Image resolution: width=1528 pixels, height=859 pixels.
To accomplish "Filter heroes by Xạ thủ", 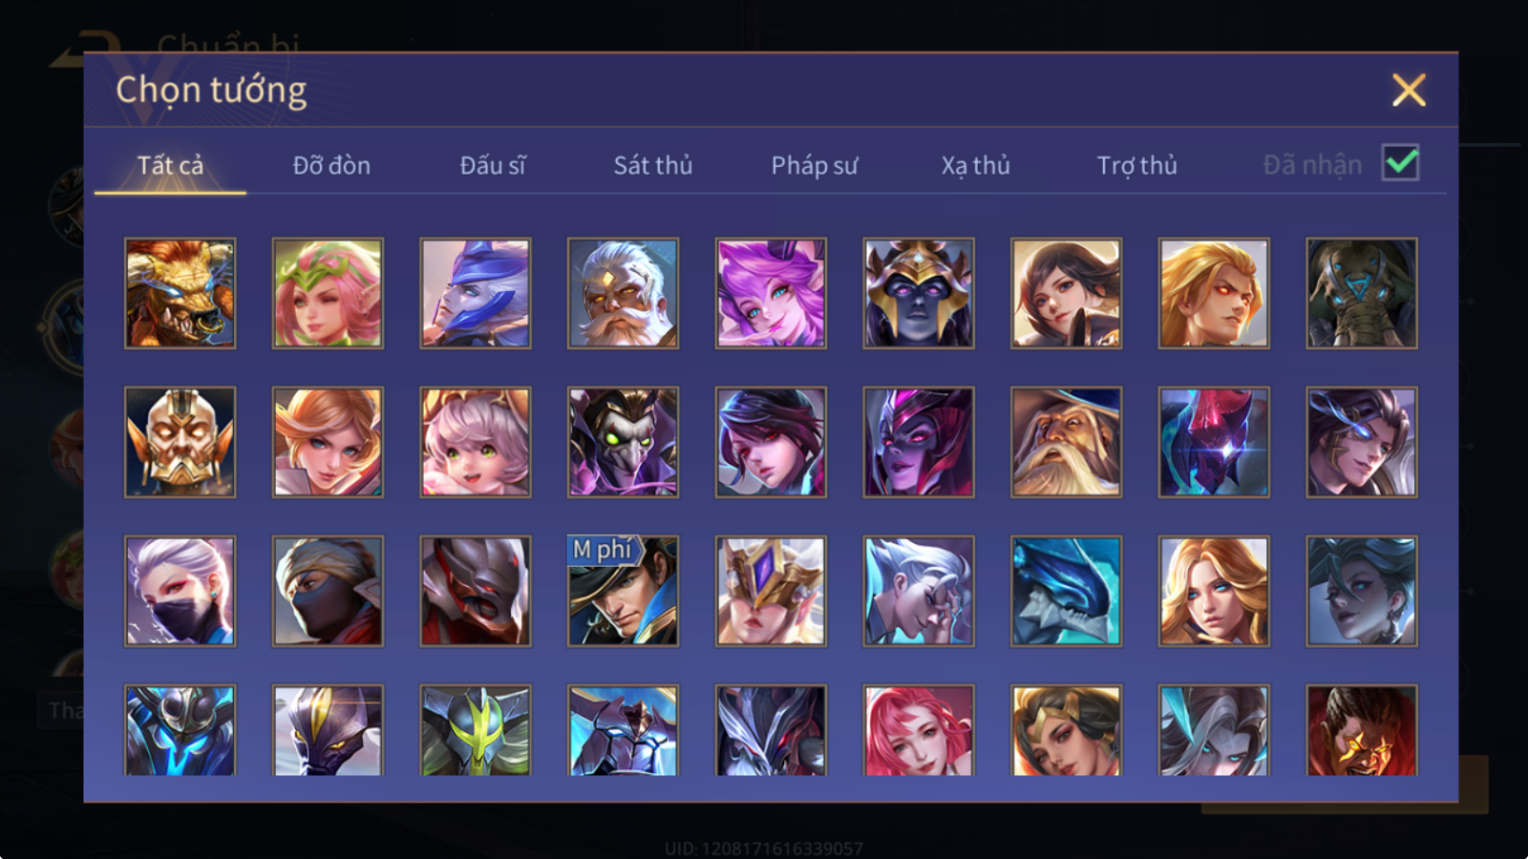I will click(975, 165).
